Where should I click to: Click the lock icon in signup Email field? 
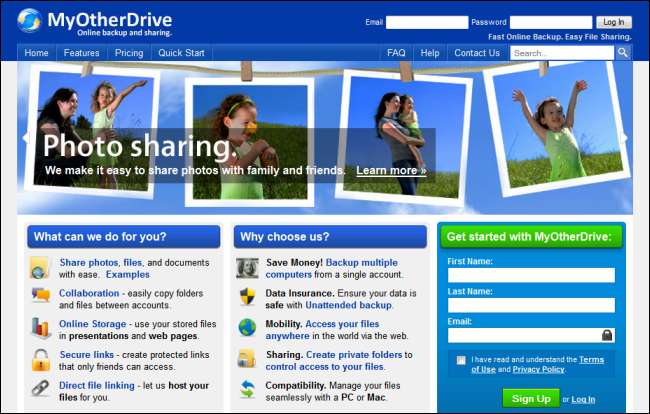tap(607, 335)
